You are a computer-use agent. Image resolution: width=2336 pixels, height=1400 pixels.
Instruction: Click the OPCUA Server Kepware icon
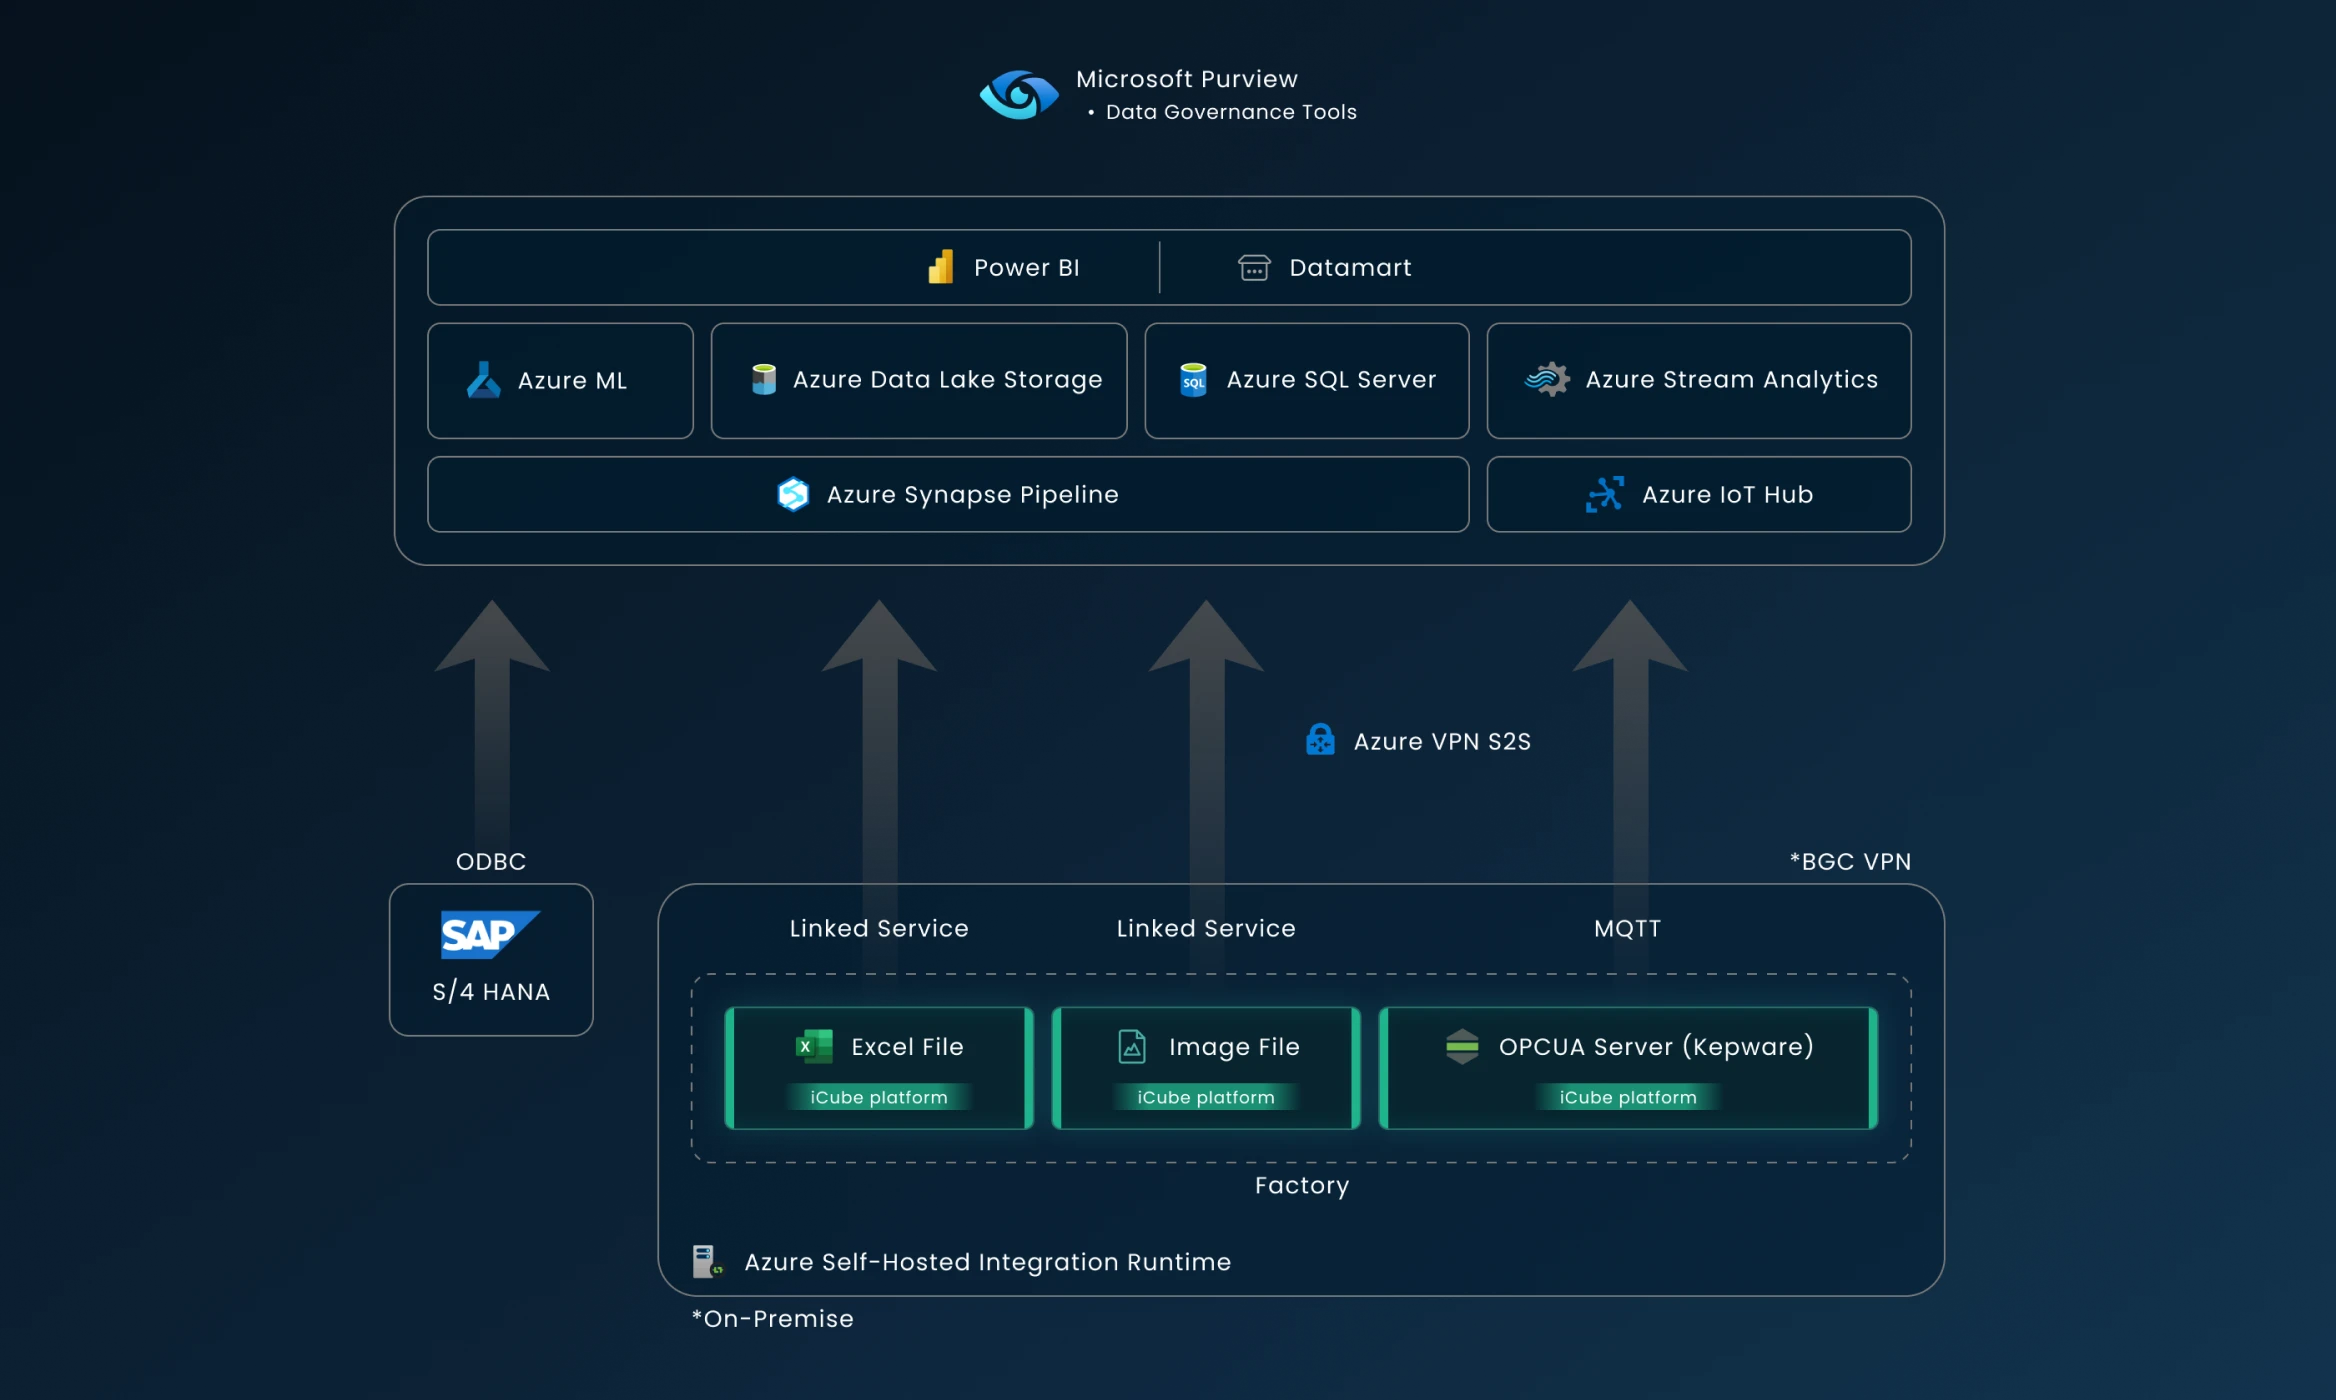point(1462,1046)
